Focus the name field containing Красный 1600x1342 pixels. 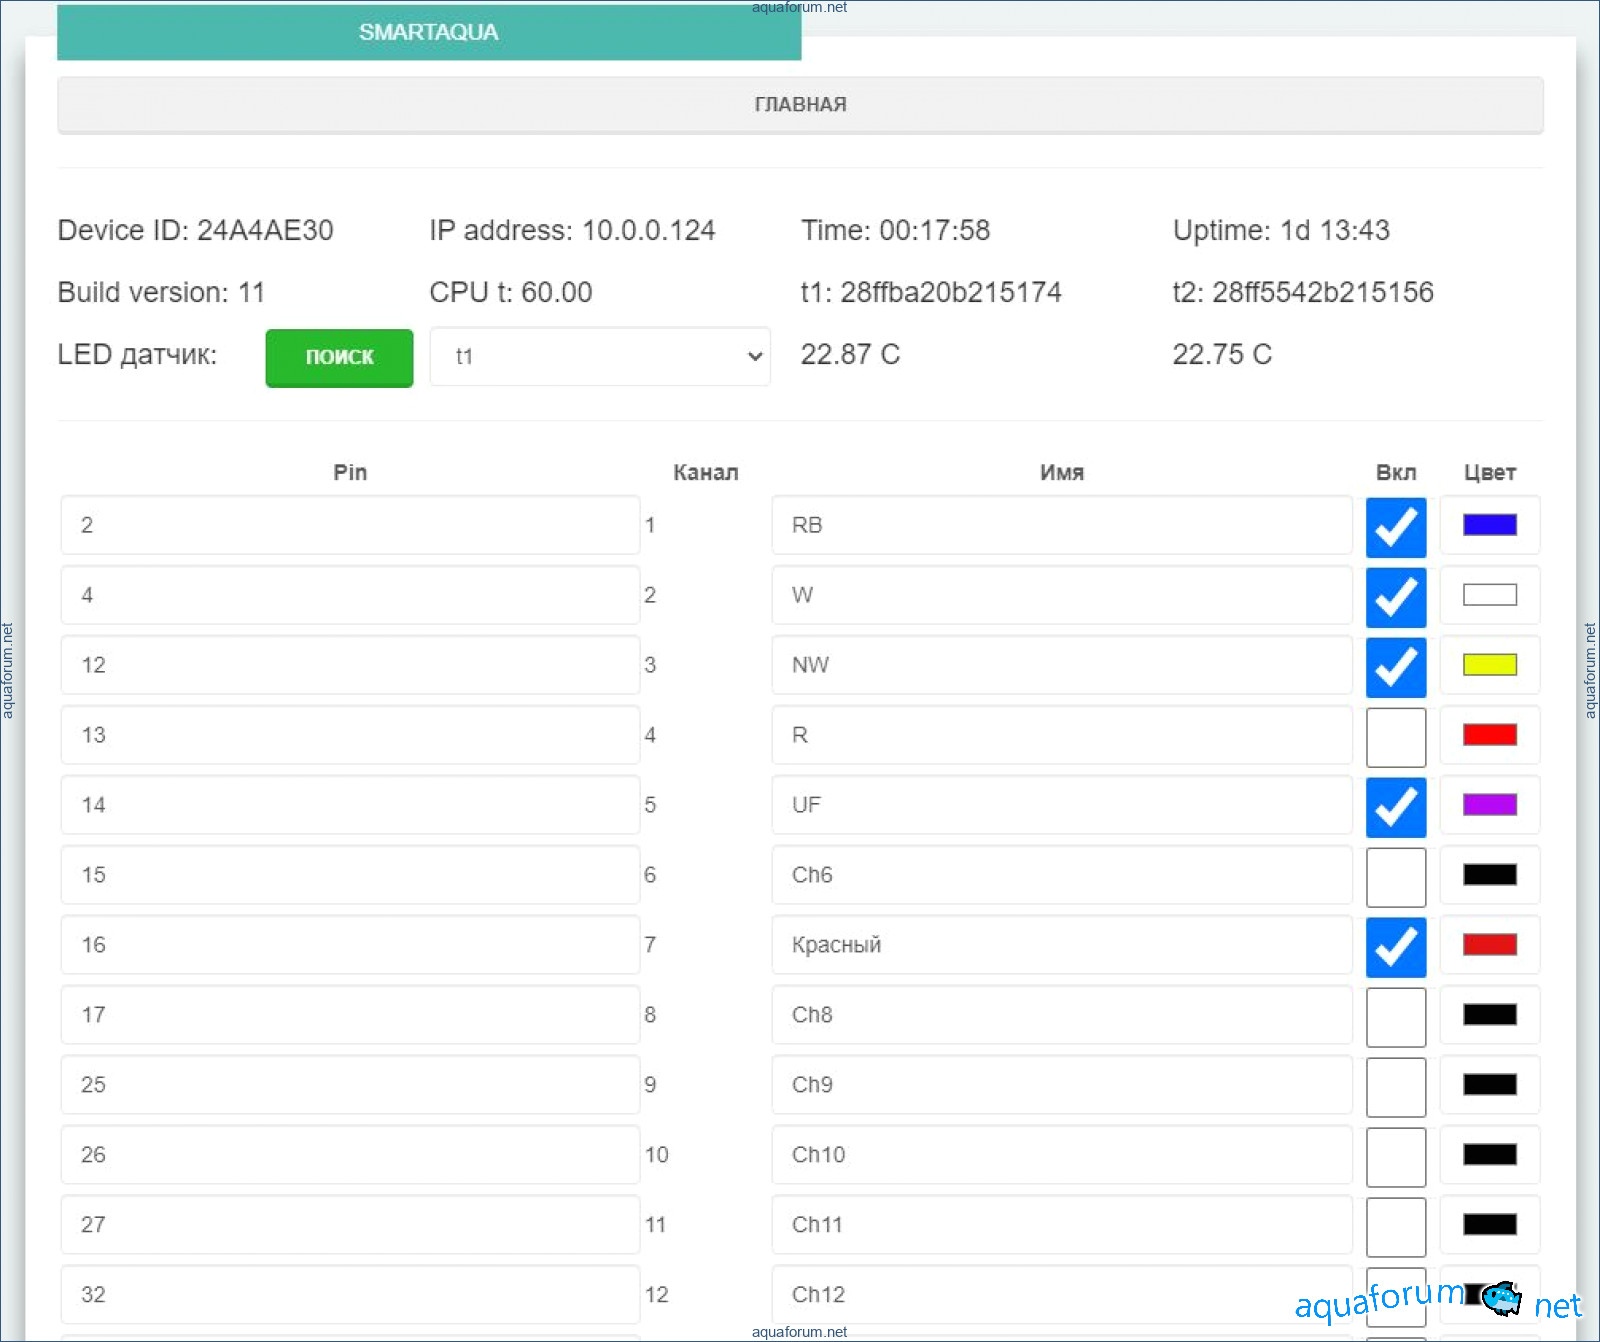tap(1061, 945)
